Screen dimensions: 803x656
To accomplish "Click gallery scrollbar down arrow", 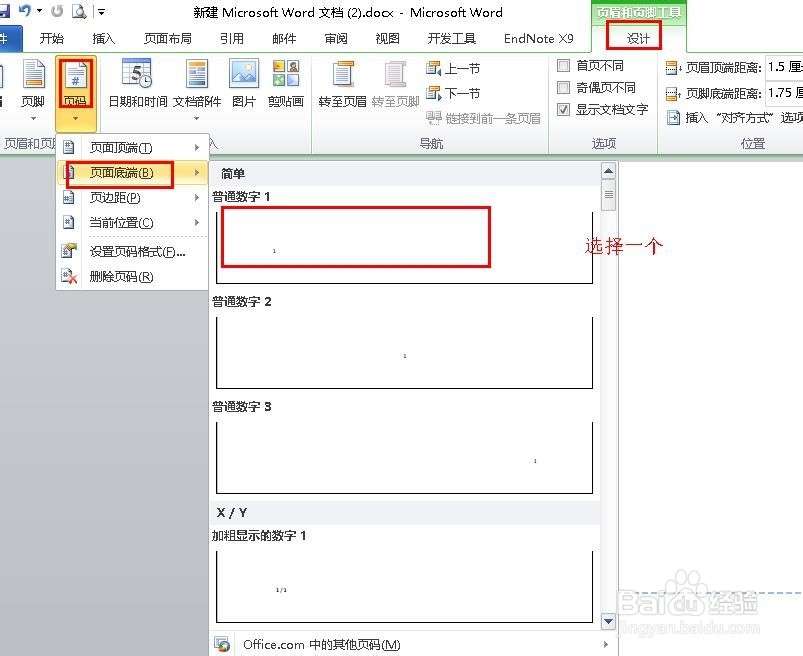I will coord(608,621).
